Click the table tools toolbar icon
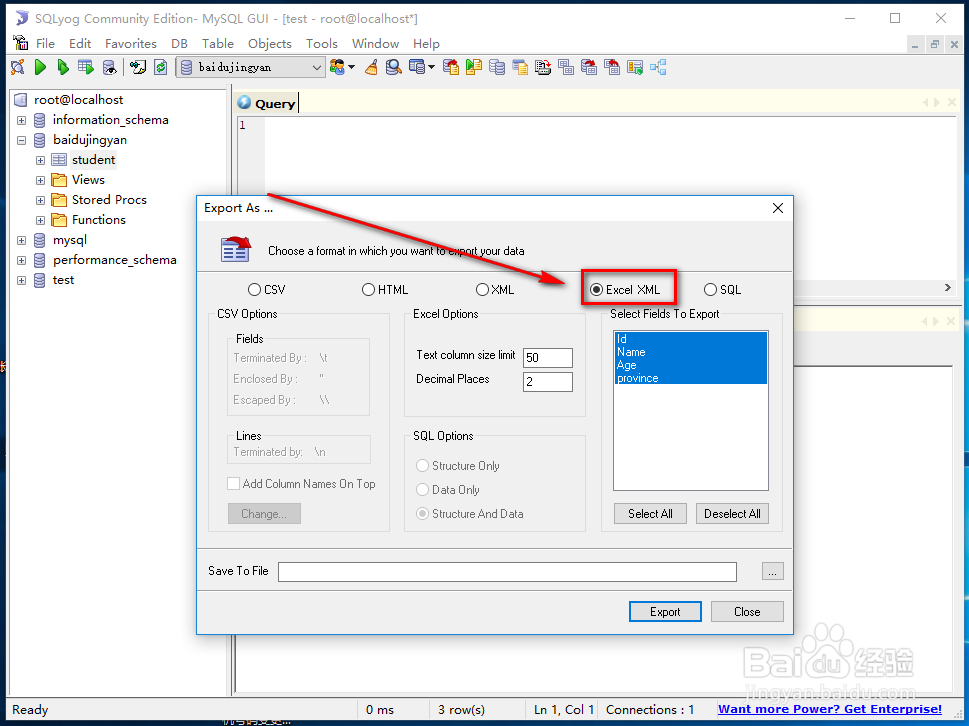Image resolution: width=969 pixels, height=726 pixels. (x=417, y=67)
